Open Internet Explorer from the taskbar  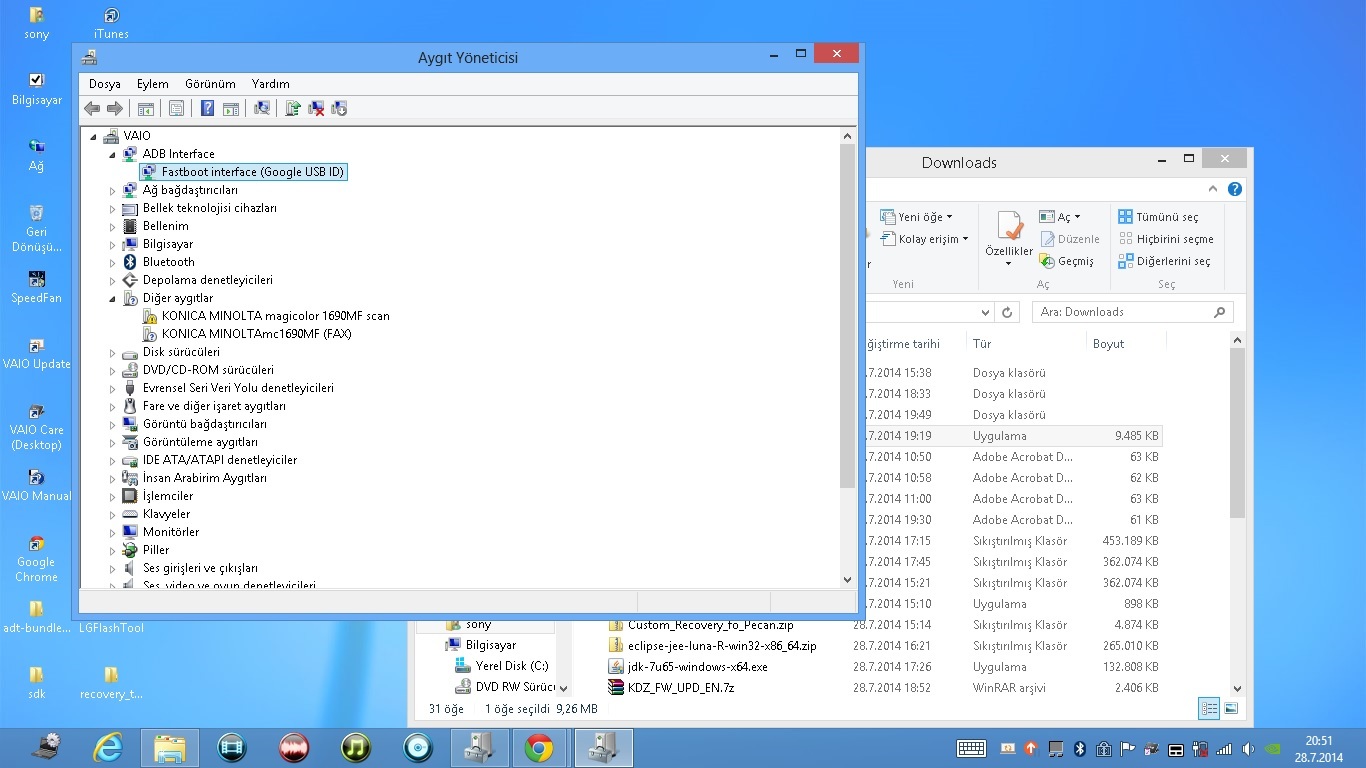pyautogui.click(x=107, y=747)
